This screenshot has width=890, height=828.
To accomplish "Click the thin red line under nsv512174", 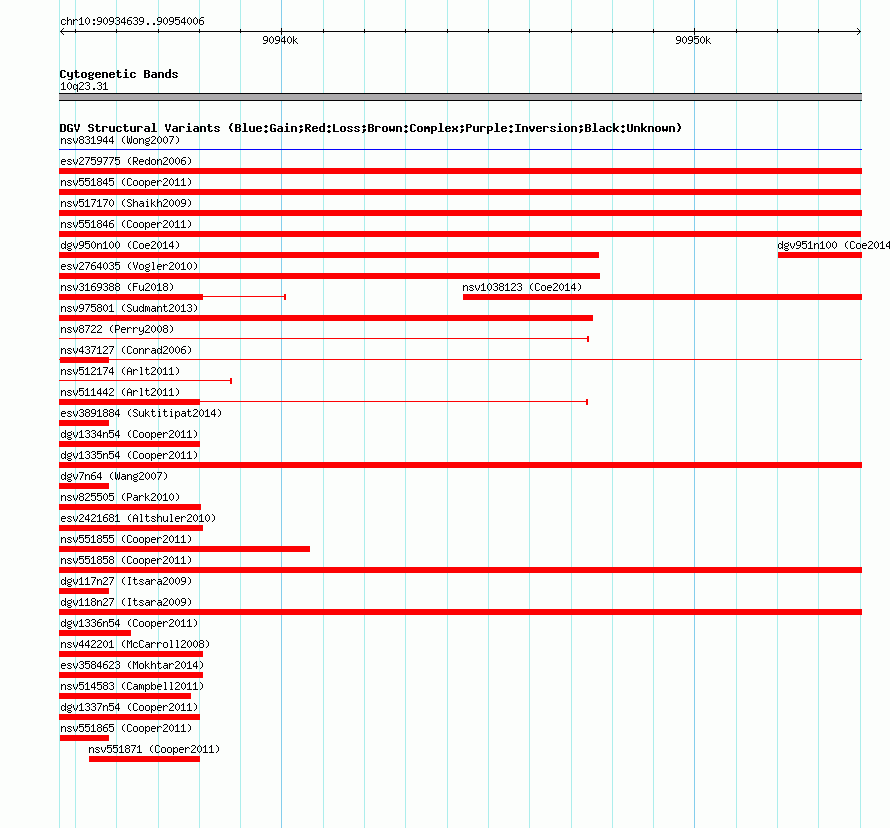I will (146, 381).
